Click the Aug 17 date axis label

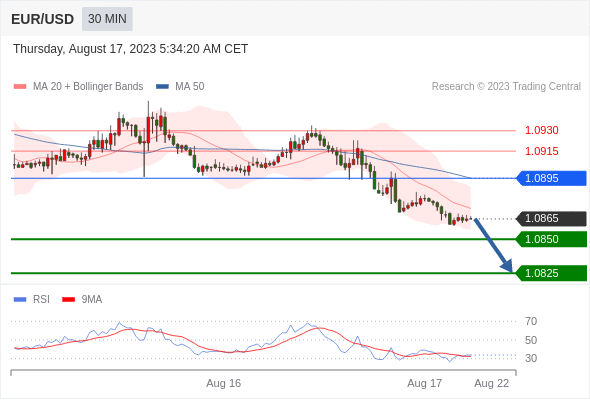point(424,383)
